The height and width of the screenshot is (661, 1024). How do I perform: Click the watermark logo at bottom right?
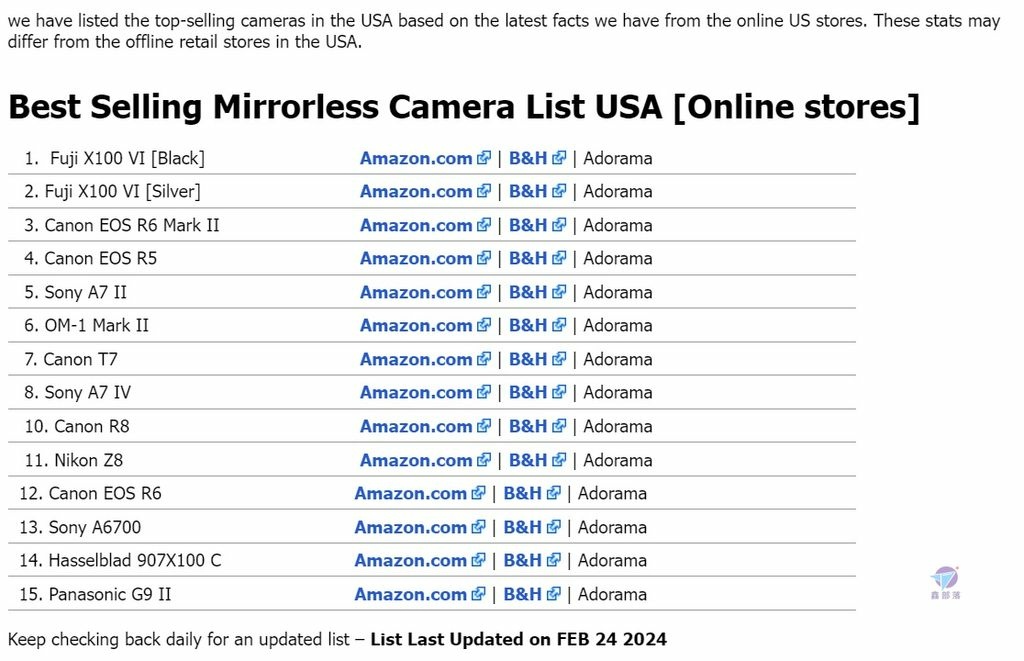pyautogui.click(x=945, y=583)
